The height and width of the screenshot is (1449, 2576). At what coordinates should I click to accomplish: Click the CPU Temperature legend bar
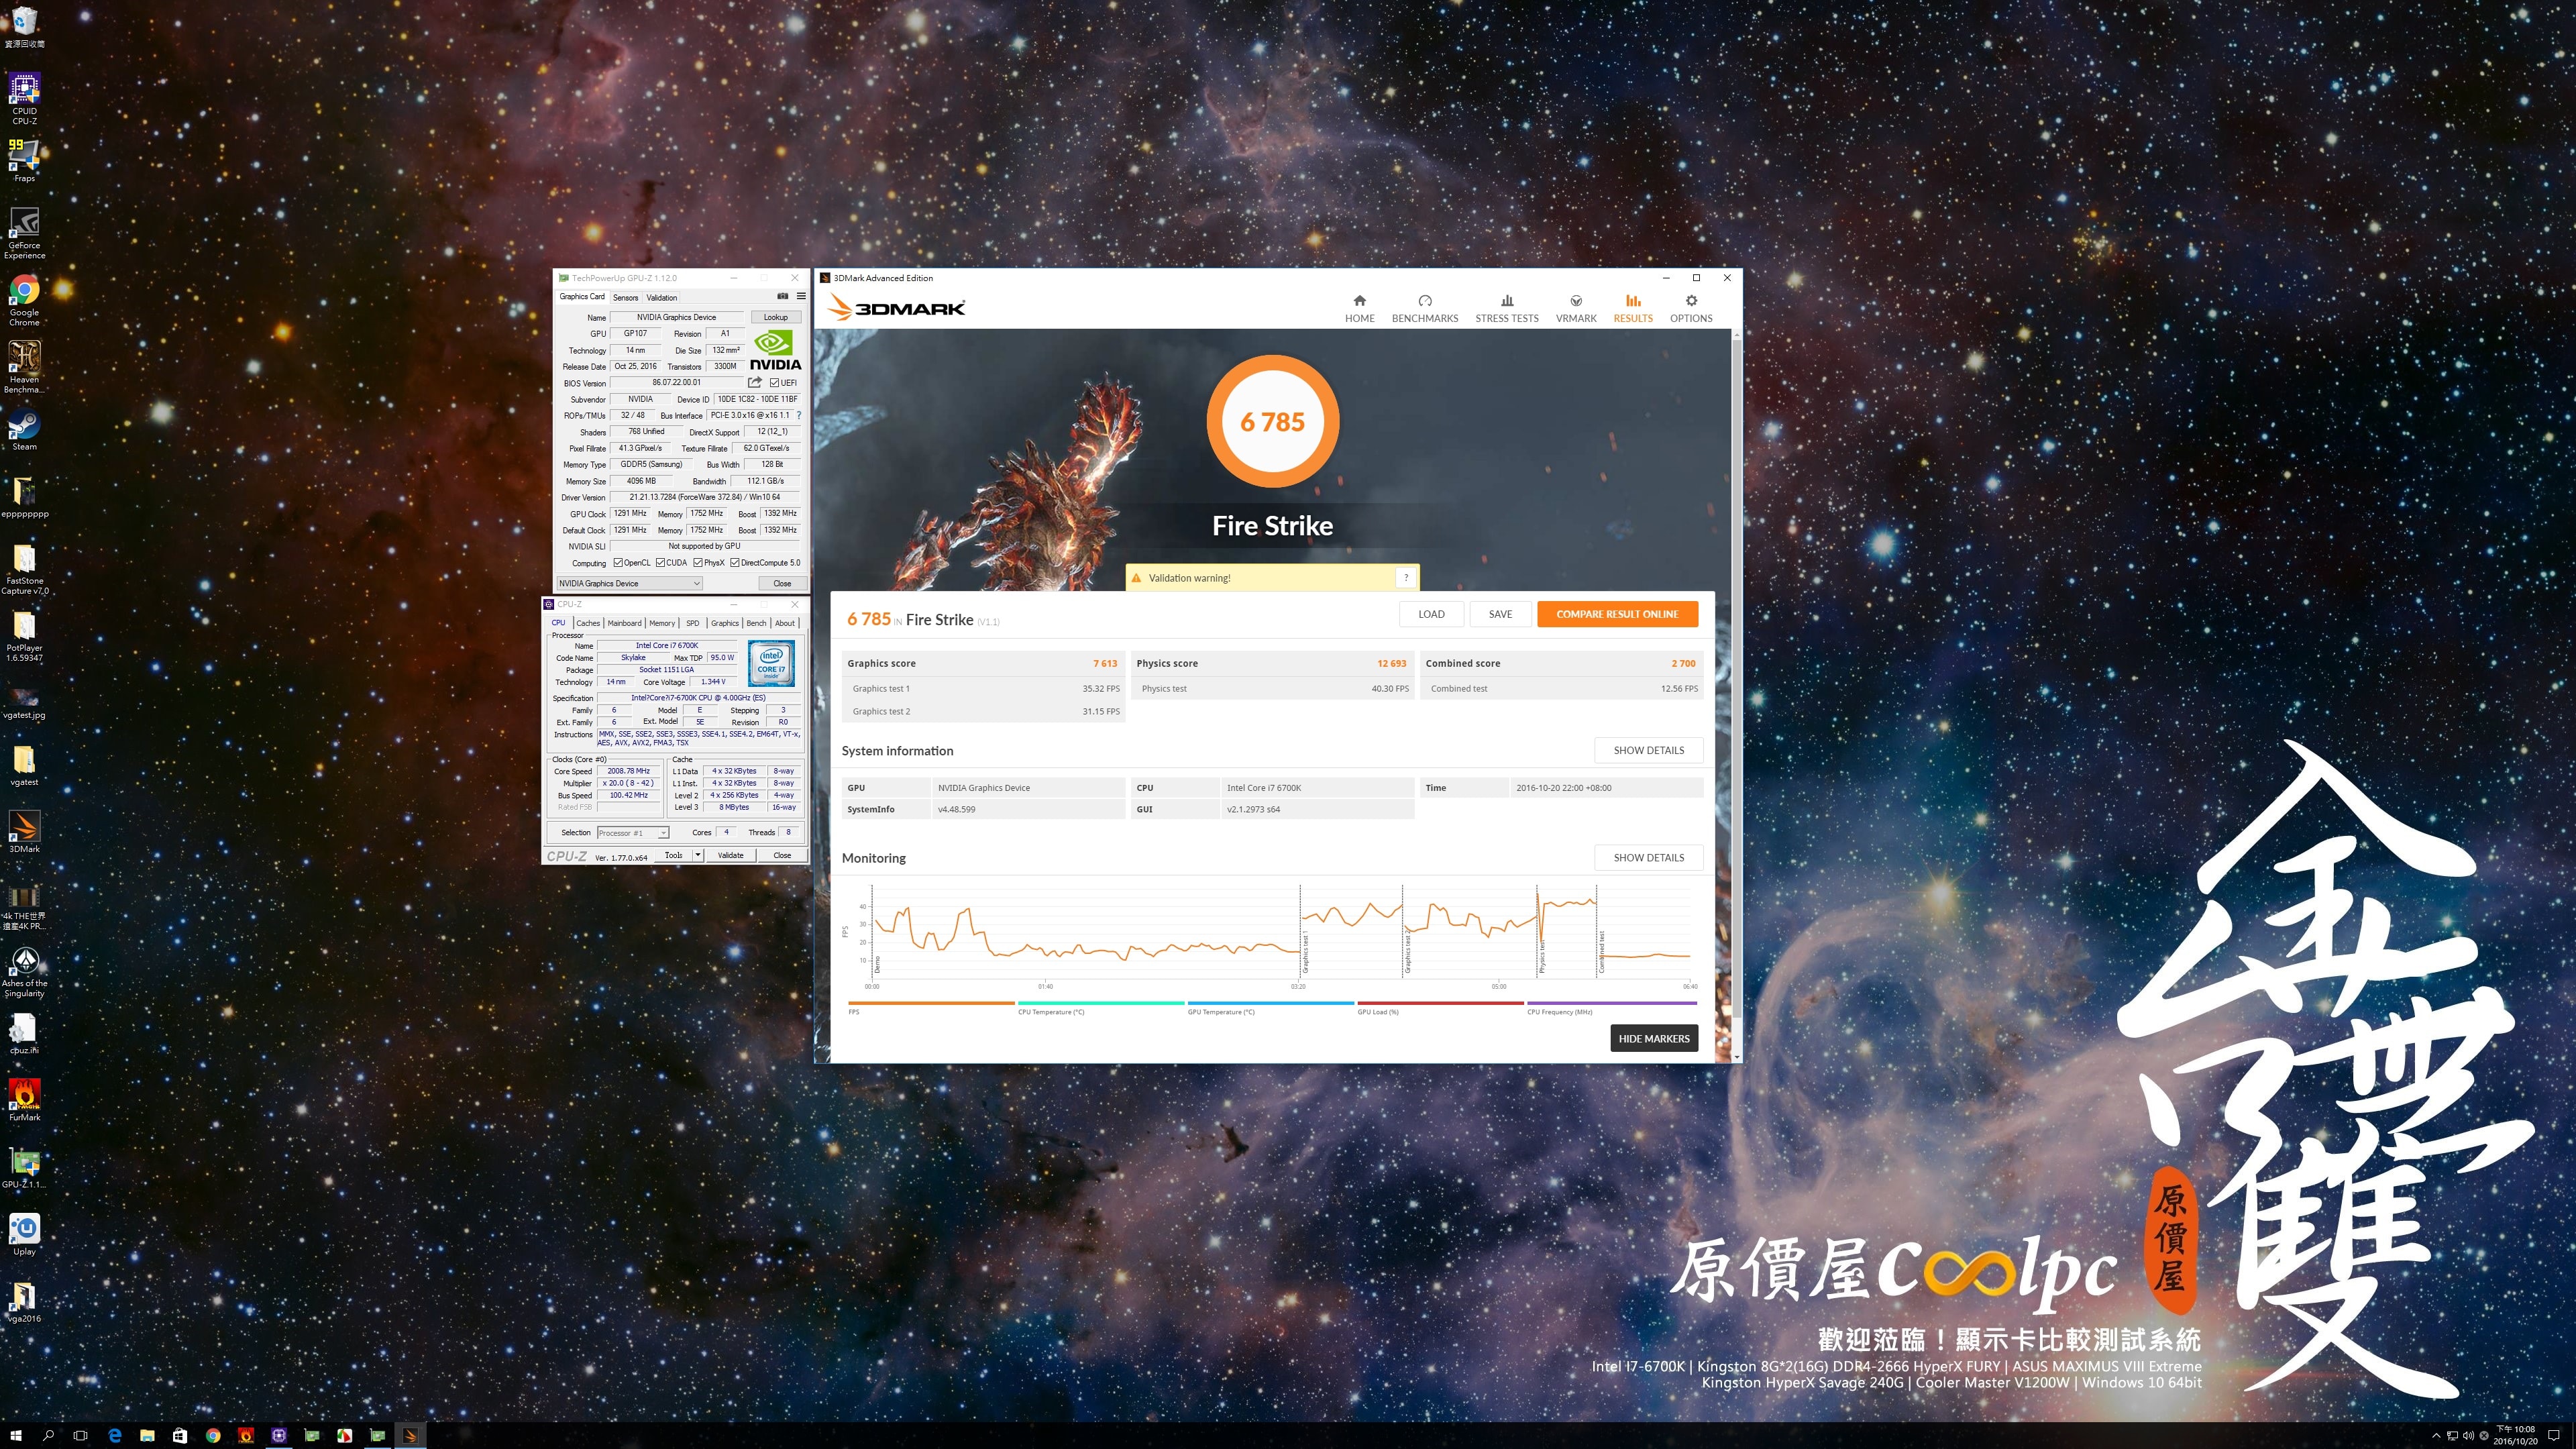pyautogui.click(x=1100, y=1003)
